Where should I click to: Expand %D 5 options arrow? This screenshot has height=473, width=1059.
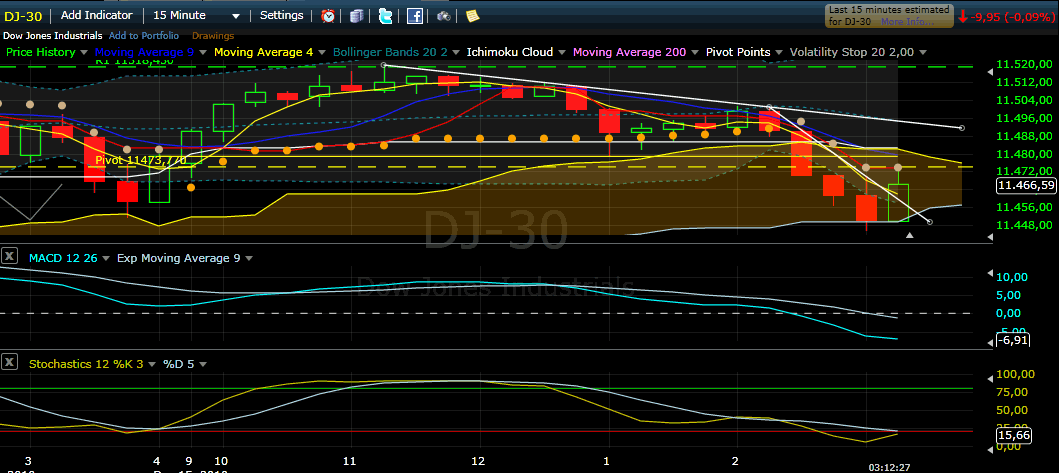(x=203, y=364)
